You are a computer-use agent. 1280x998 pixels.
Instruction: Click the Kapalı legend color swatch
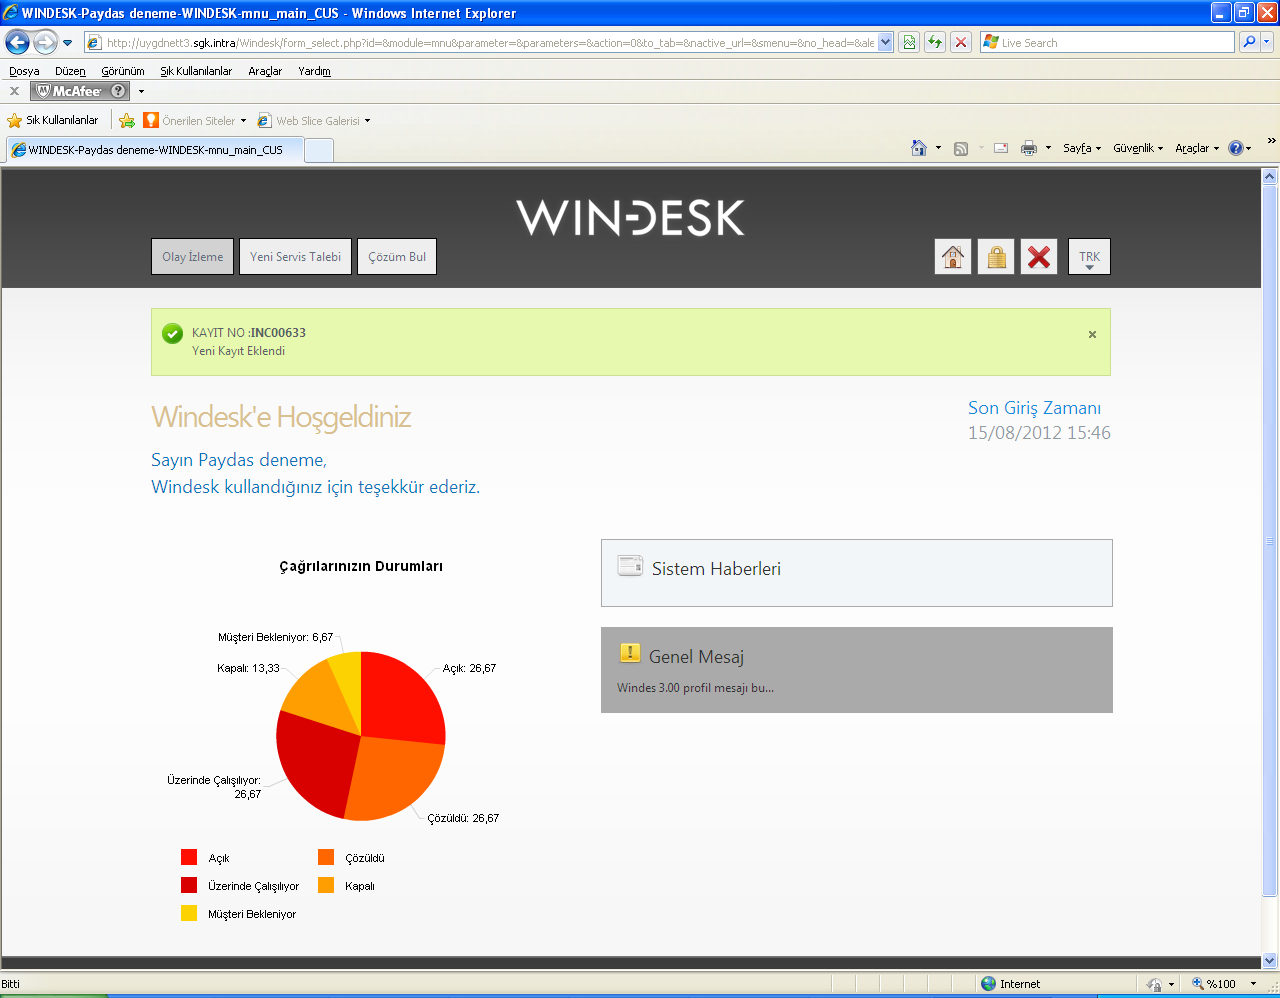point(326,885)
